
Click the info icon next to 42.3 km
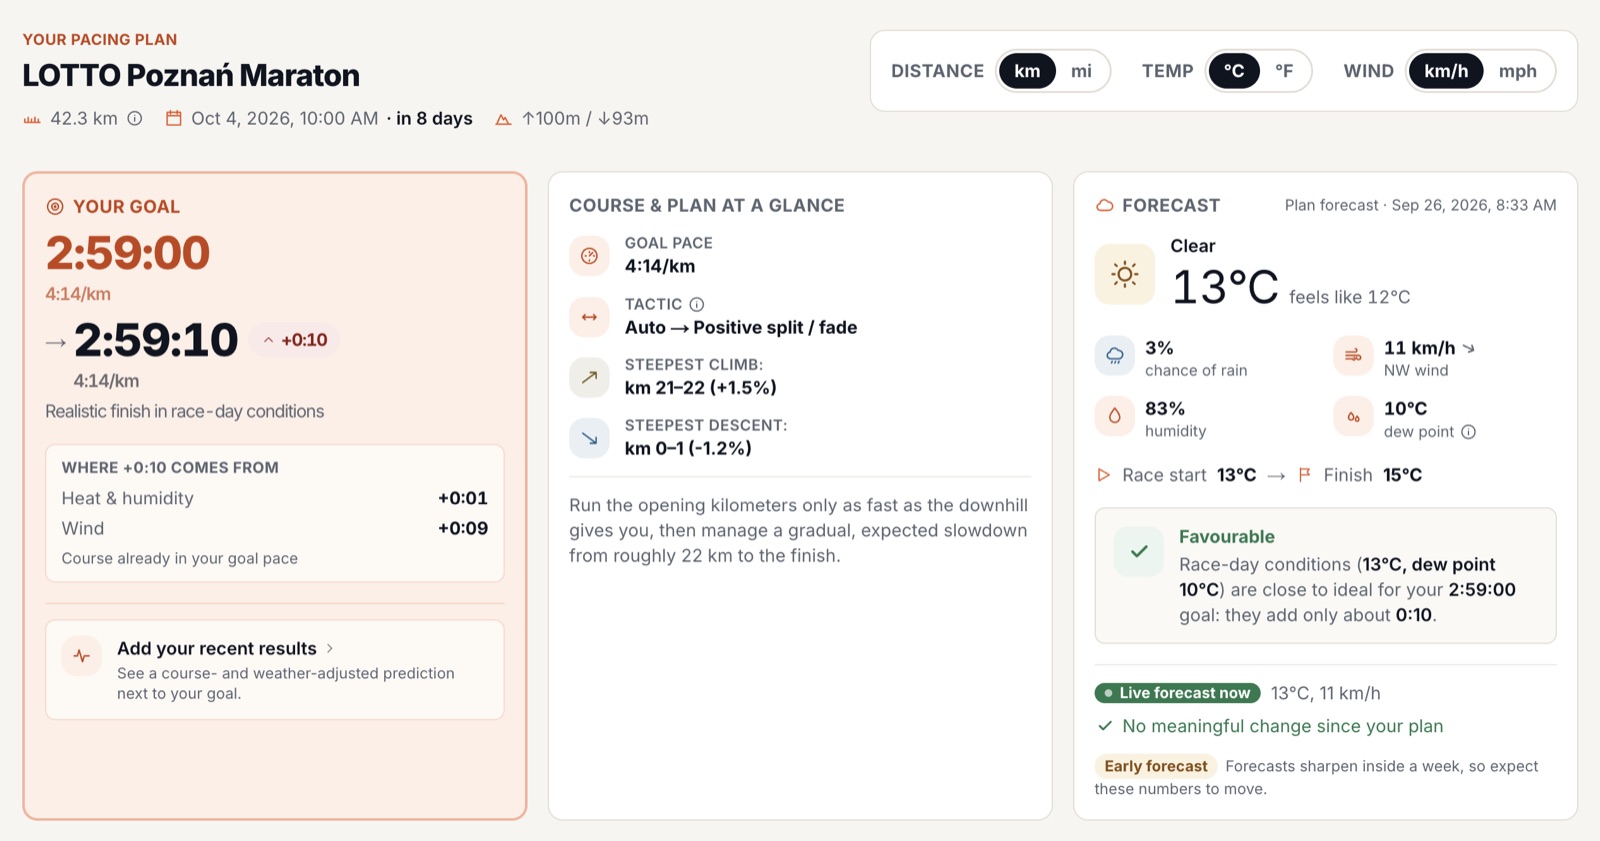click(135, 118)
